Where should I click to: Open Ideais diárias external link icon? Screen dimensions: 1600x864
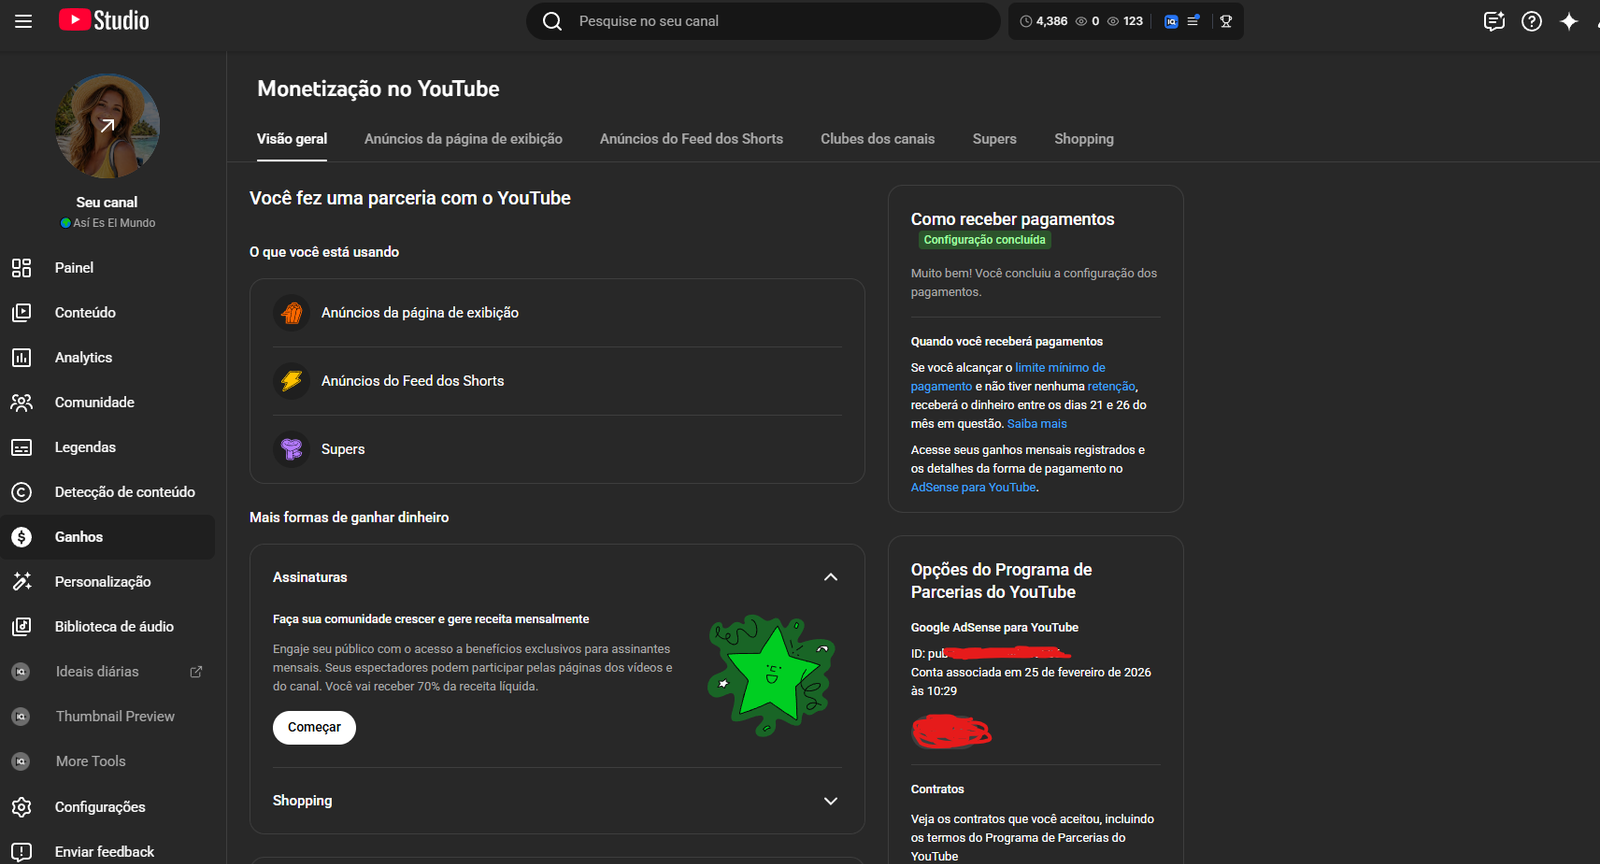[196, 672]
